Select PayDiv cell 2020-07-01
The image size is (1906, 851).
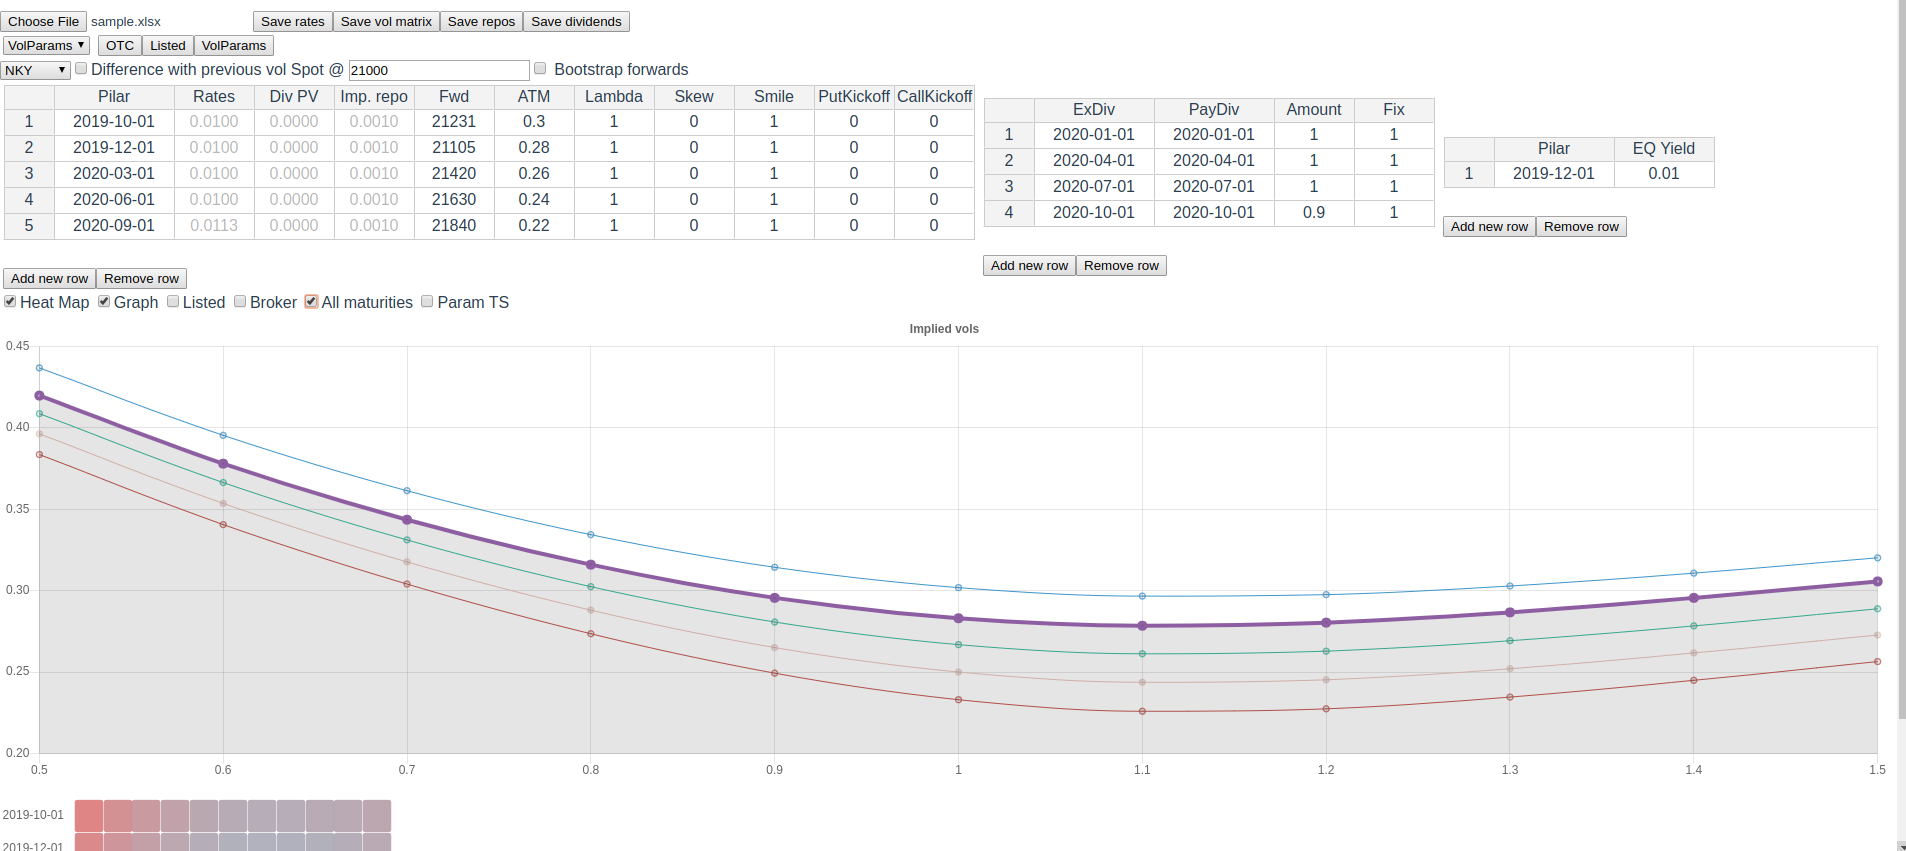(1214, 187)
